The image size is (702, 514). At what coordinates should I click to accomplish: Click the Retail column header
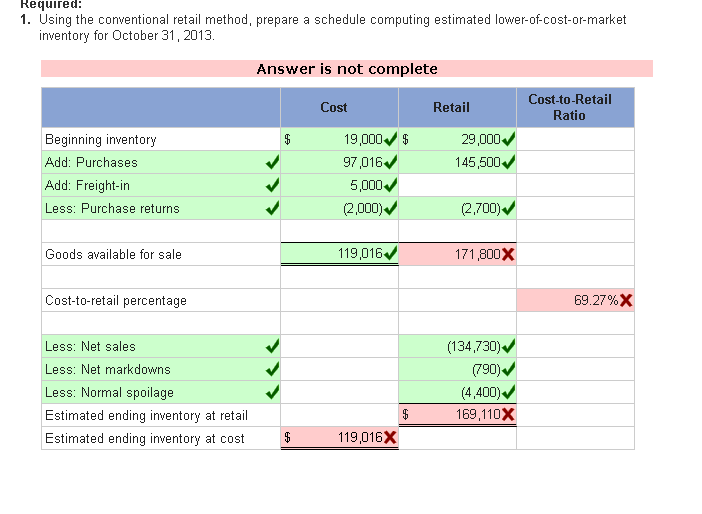pyautogui.click(x=457, y=107)
